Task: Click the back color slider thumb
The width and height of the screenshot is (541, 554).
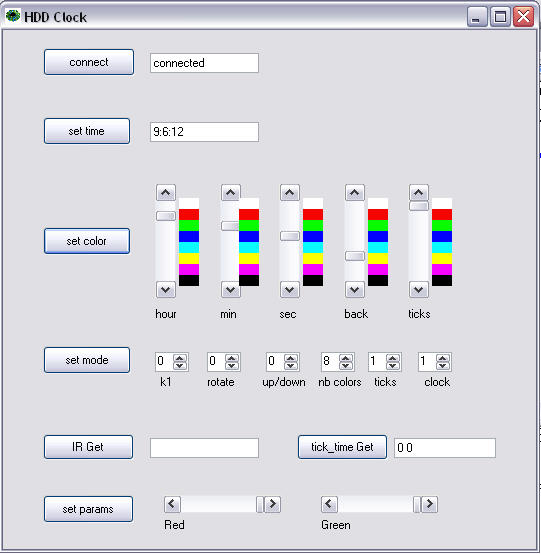Action: tap(355, 256)
